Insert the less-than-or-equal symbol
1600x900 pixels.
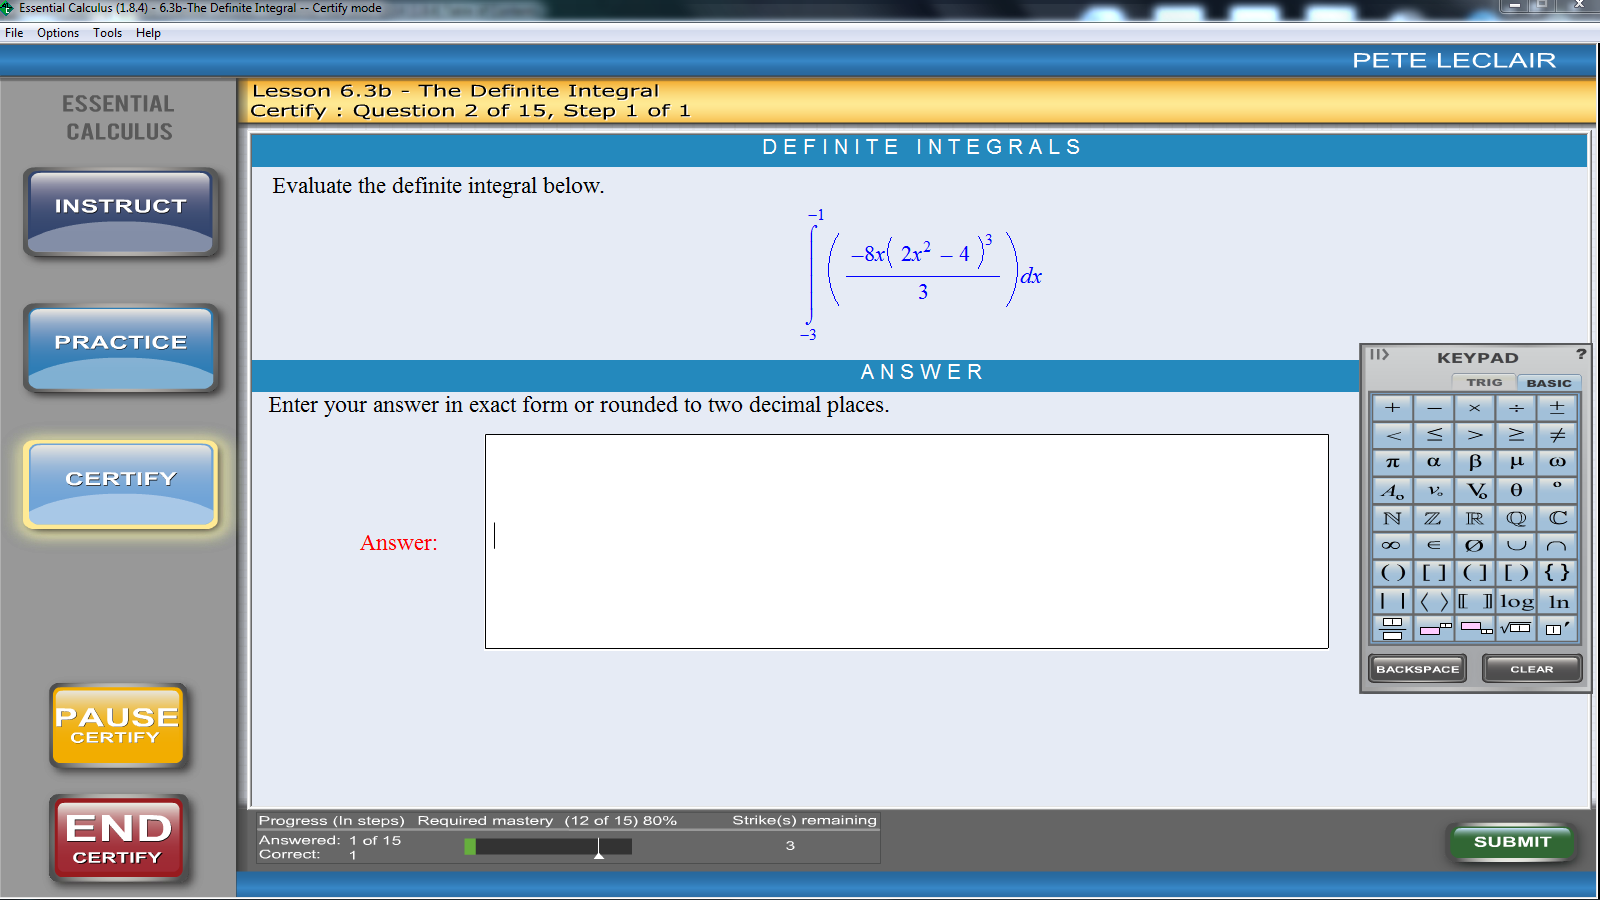pos(1434,435)
